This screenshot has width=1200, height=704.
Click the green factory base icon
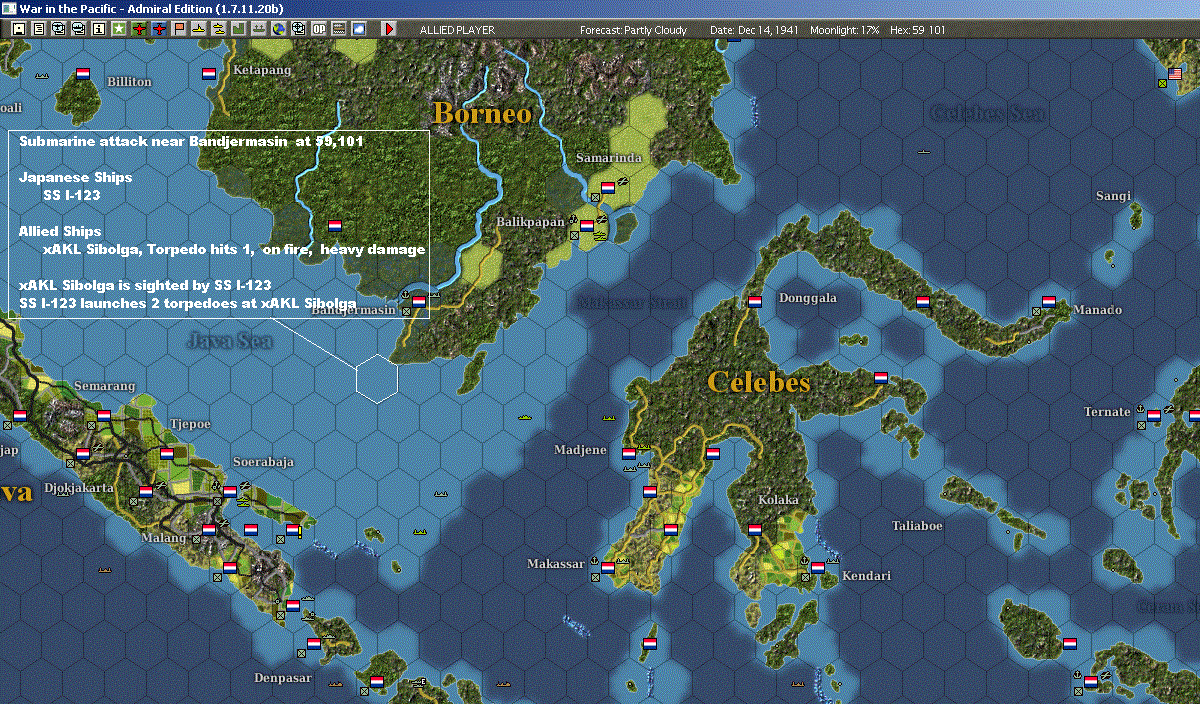click(x=239, y=29)
